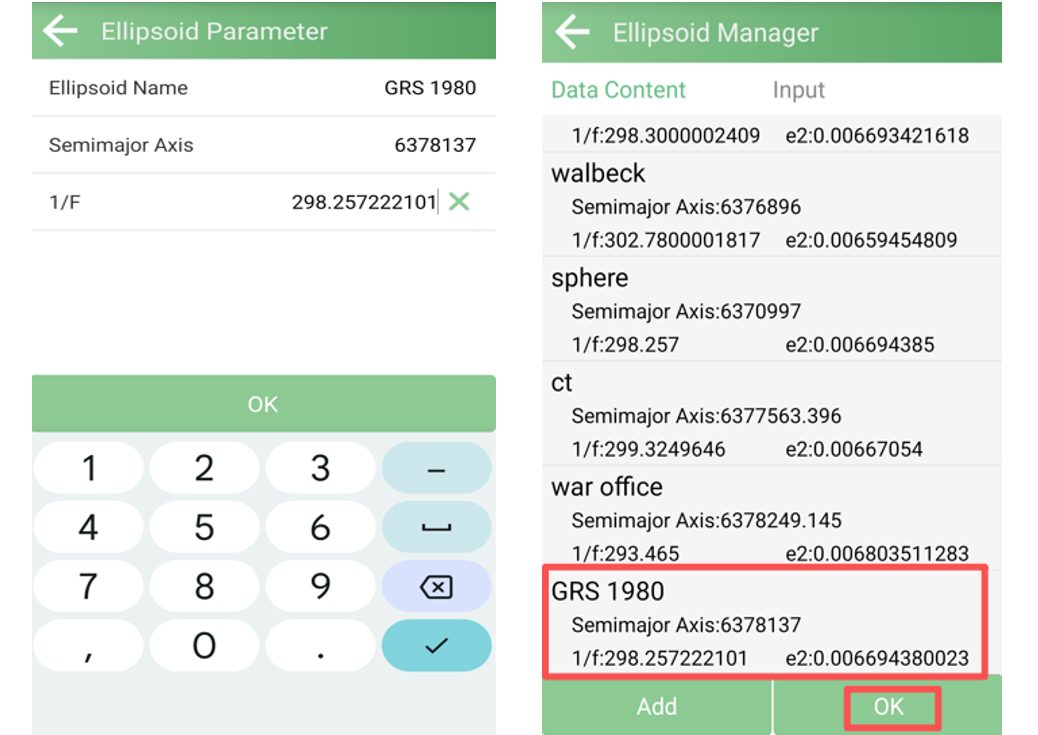Tap the checkmark confirm key on keypad
1038x735 pixels.
[436, 646]
